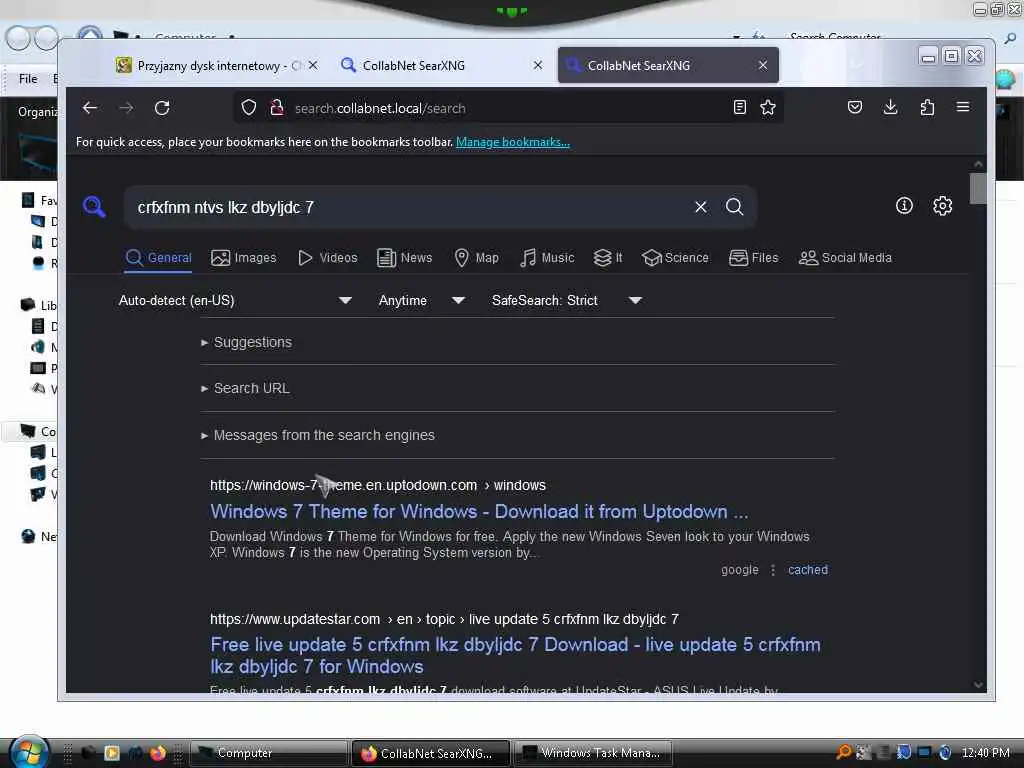Click the system tray clock 12:40 PM
Screen dimensions: 1024x768
(985, 753)
